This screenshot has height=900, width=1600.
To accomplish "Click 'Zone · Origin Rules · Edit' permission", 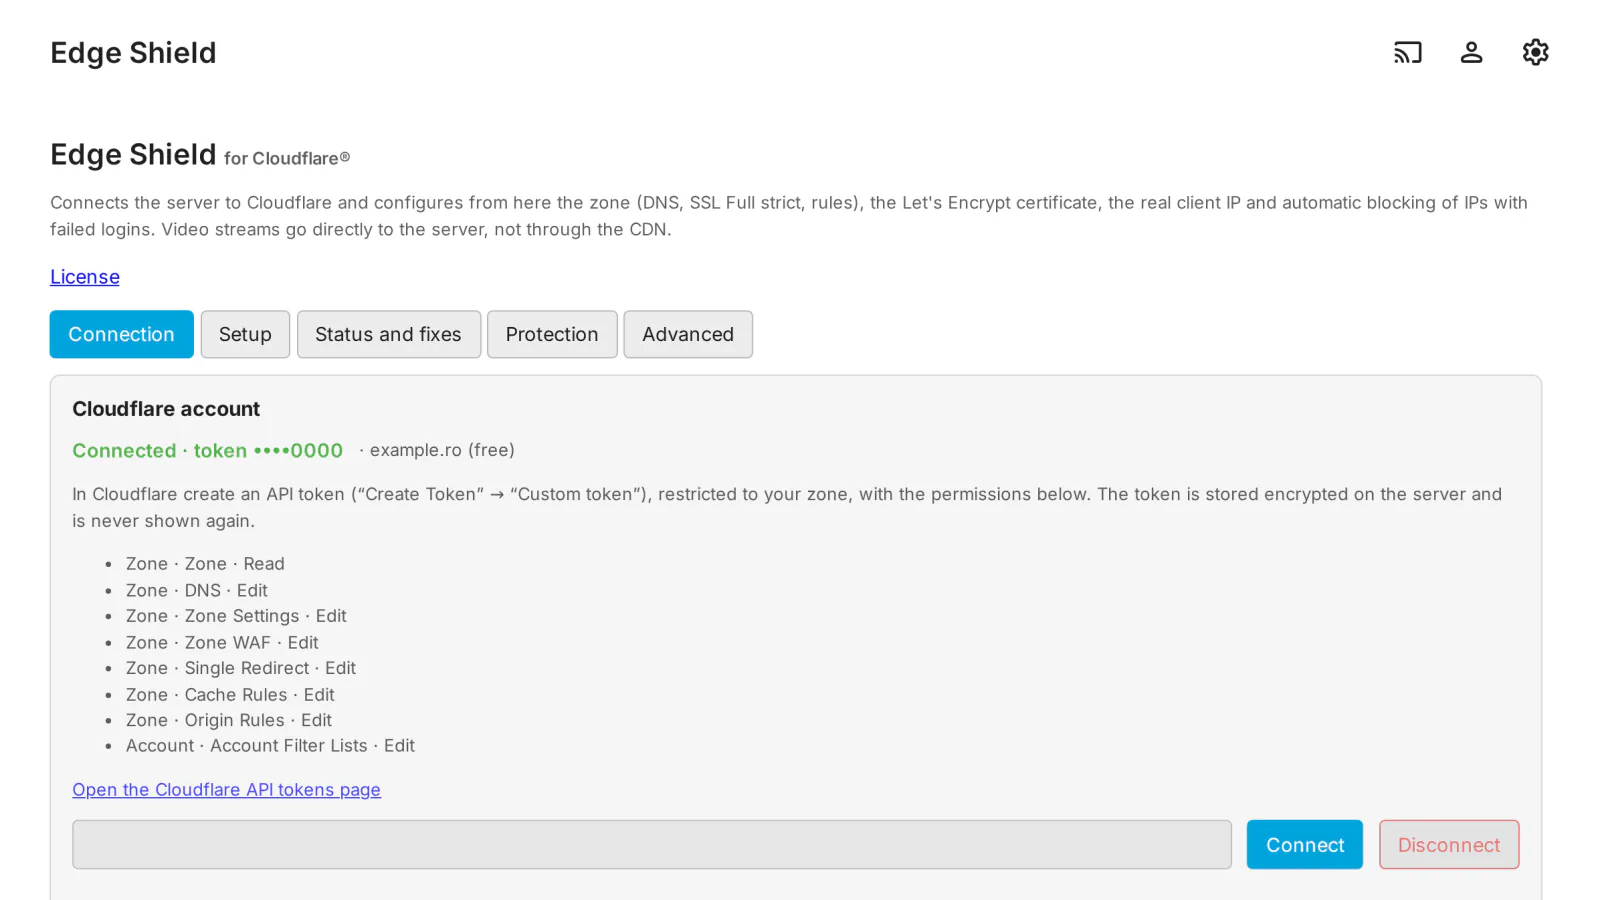I will (x=229, y=720).
